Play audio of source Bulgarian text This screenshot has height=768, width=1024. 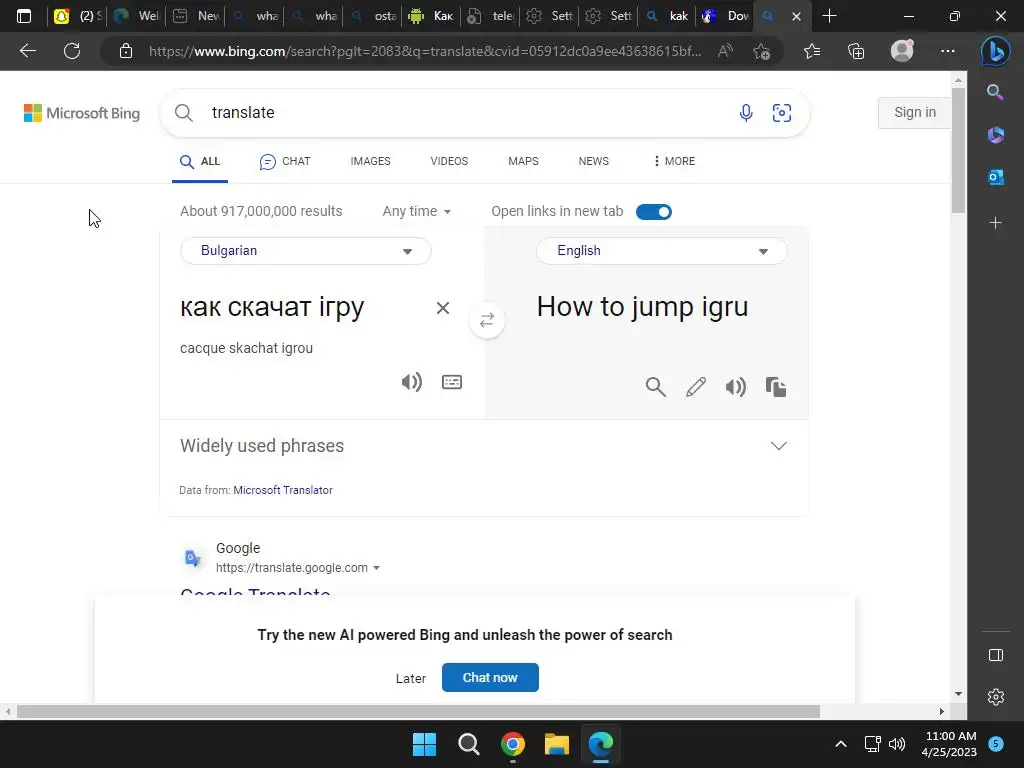(411, 382)
